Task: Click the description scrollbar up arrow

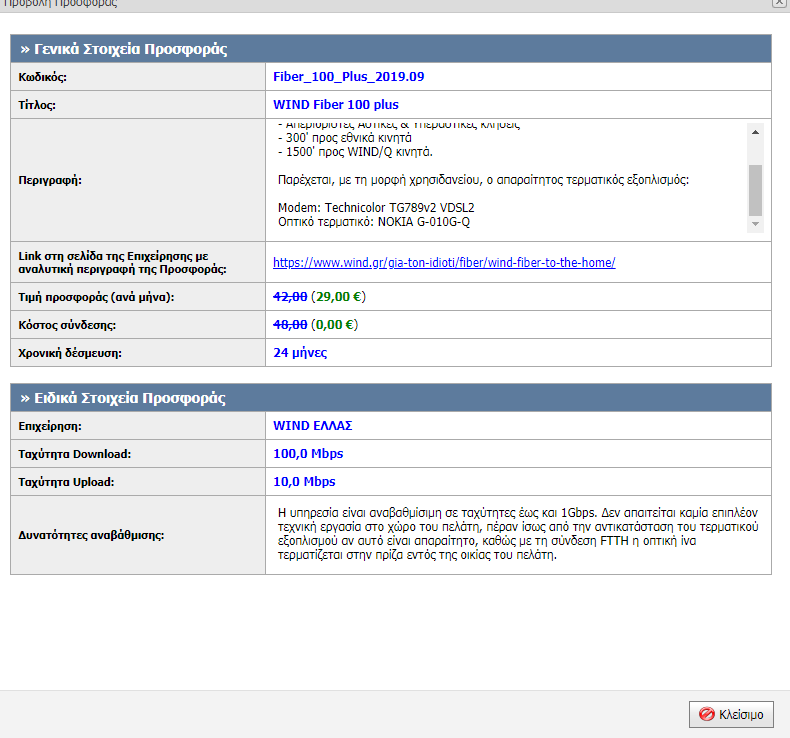Action: click(755, 132)
